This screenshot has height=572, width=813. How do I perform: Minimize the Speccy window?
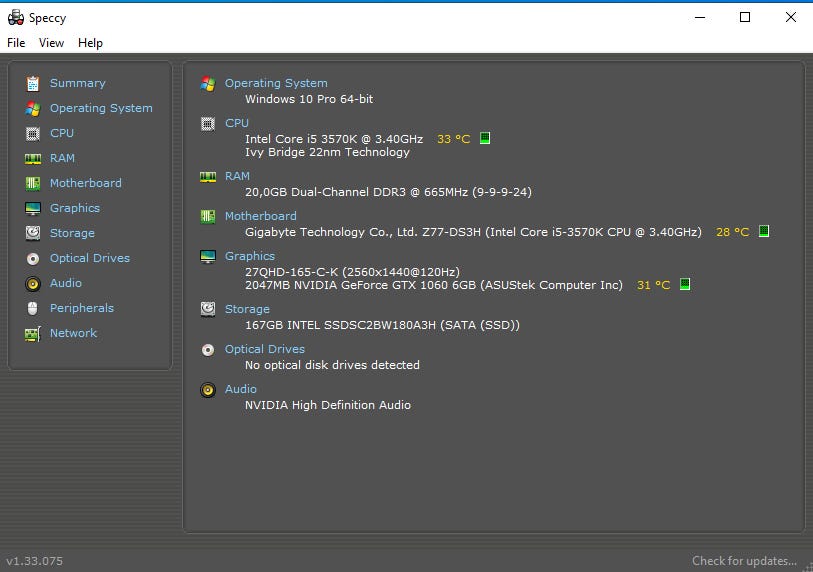click(x=700, y=17)
